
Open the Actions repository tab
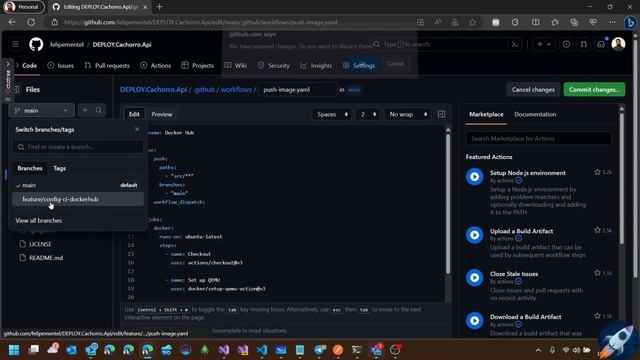(156, 65)
